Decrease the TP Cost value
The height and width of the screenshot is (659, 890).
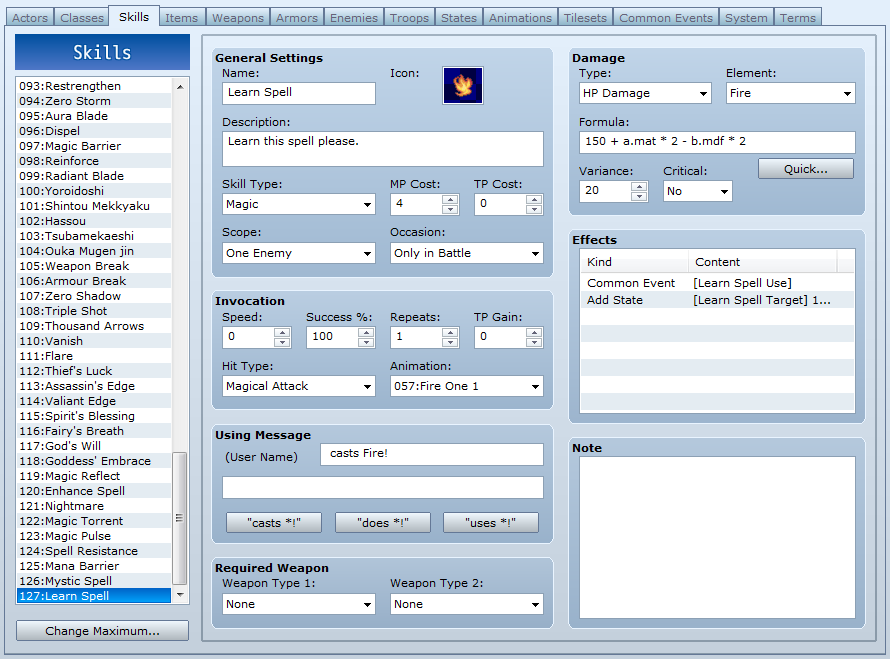(x=534, y=209)
